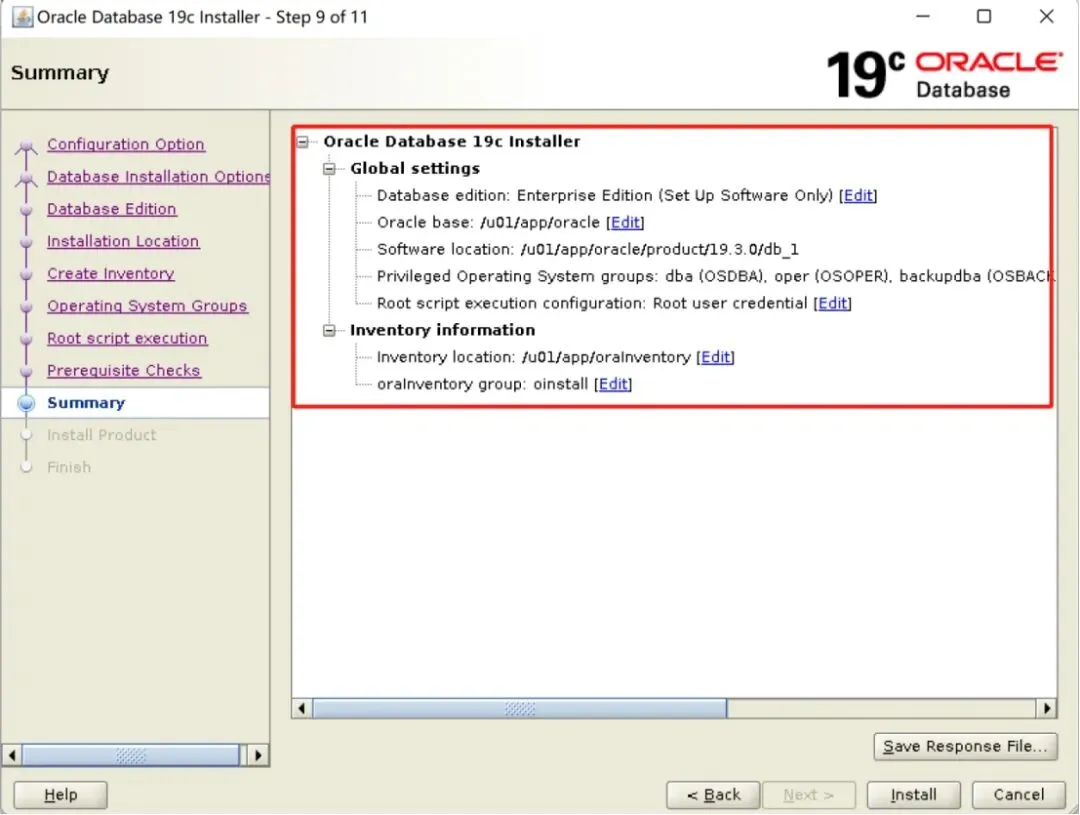The image size is (1080, 815).
Task: Click the summary pane horizontal scrollbar thumb
Action: point(519,708)
